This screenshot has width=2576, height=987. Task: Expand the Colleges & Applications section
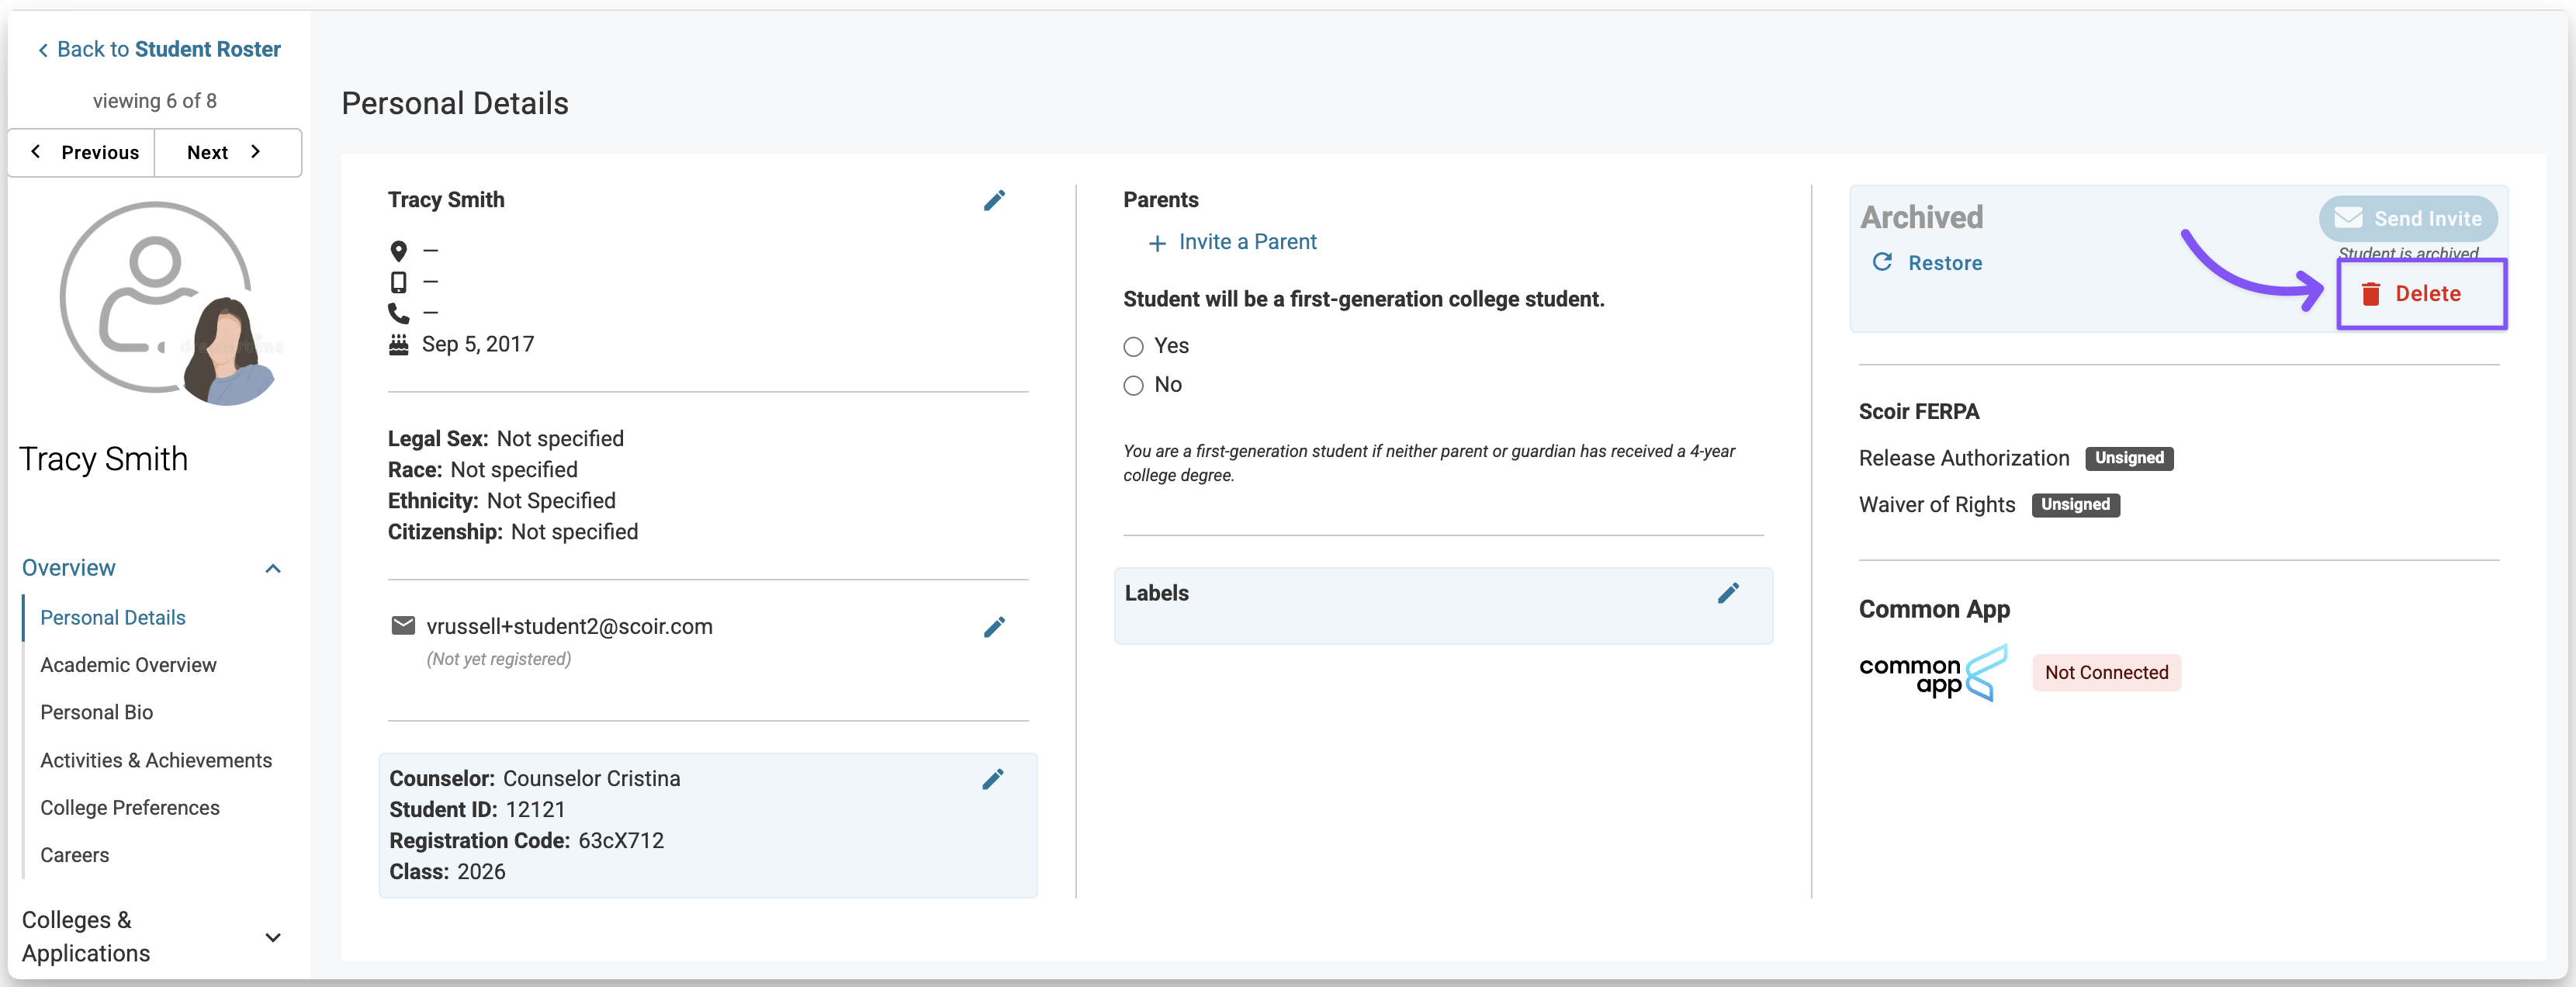(273, 937)
